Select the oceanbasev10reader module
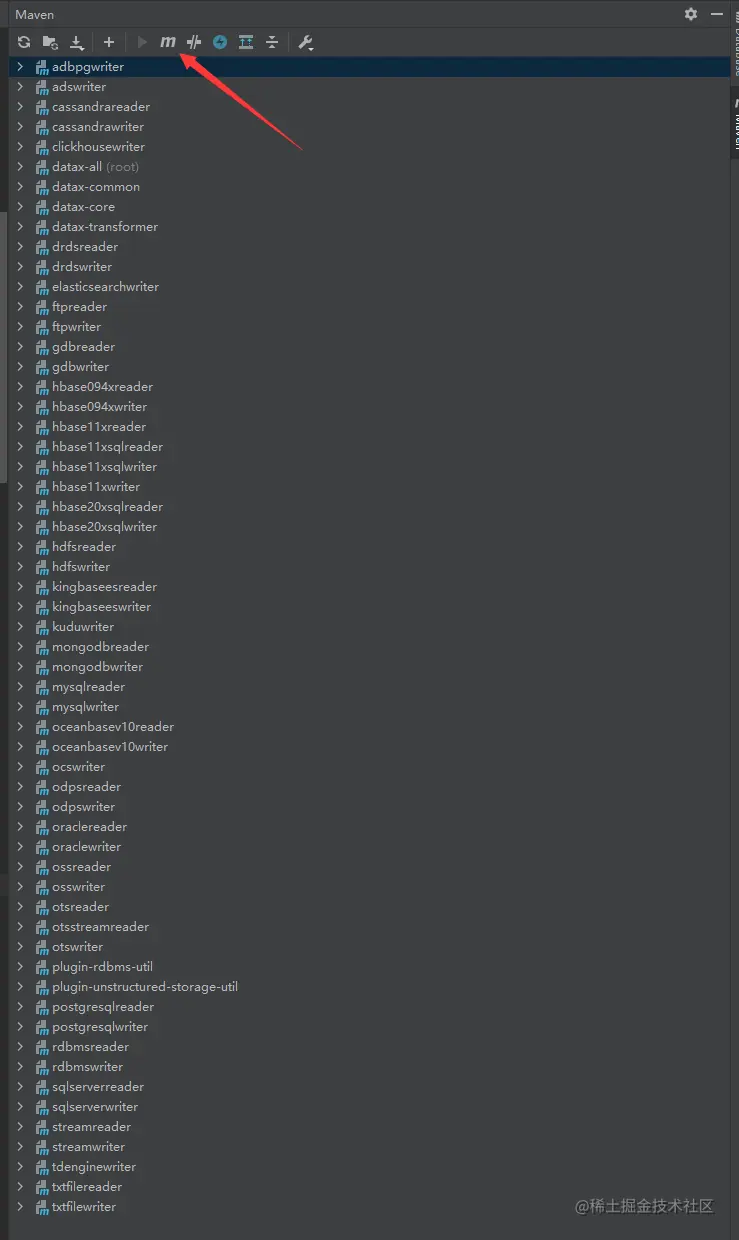This screenshot has height=1240, width=739. pyautogui.click(x=113, y=727)
